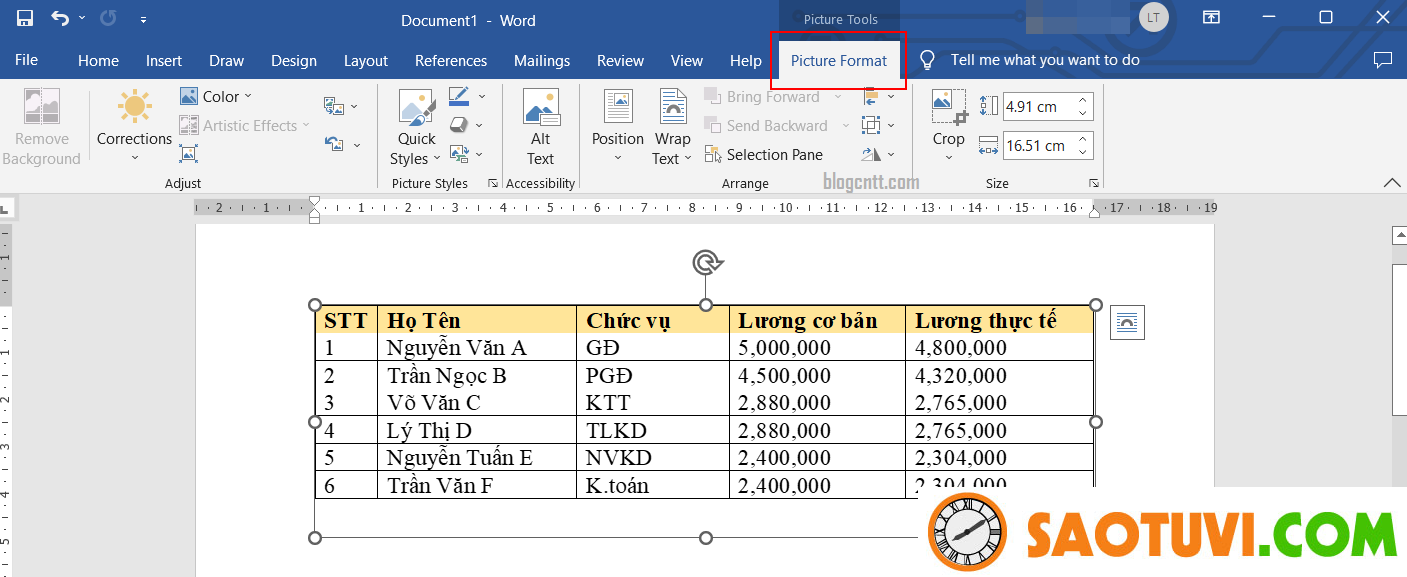Viewport: 1407px width, 577px height.
Task: Open the Position dropdown
Action: coord(617,148)
